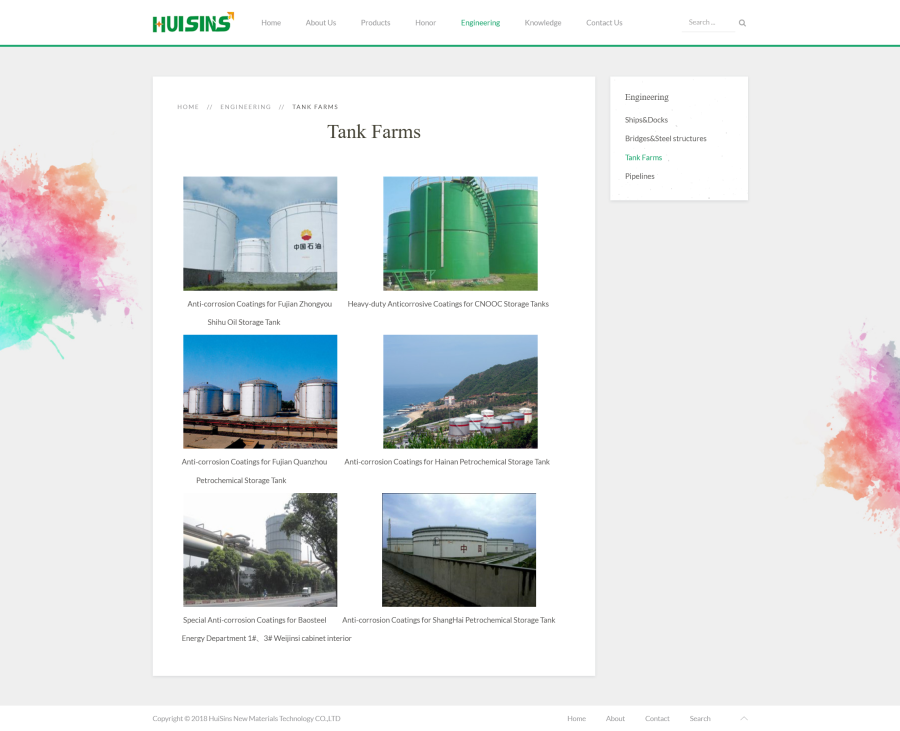Viewport: 900px width, 731px height.
Task: Open the green CNOOC storage tanks image
Action: click(x=460, y=233)
